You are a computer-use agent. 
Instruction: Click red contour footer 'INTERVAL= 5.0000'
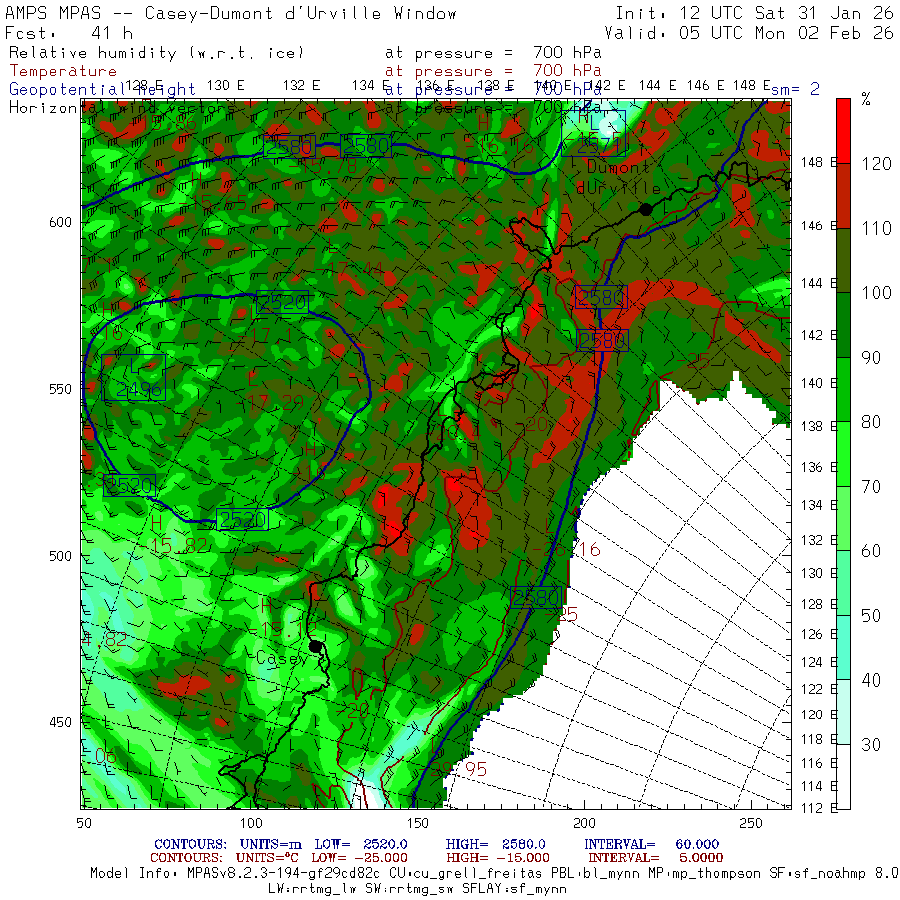pos(655,858)
